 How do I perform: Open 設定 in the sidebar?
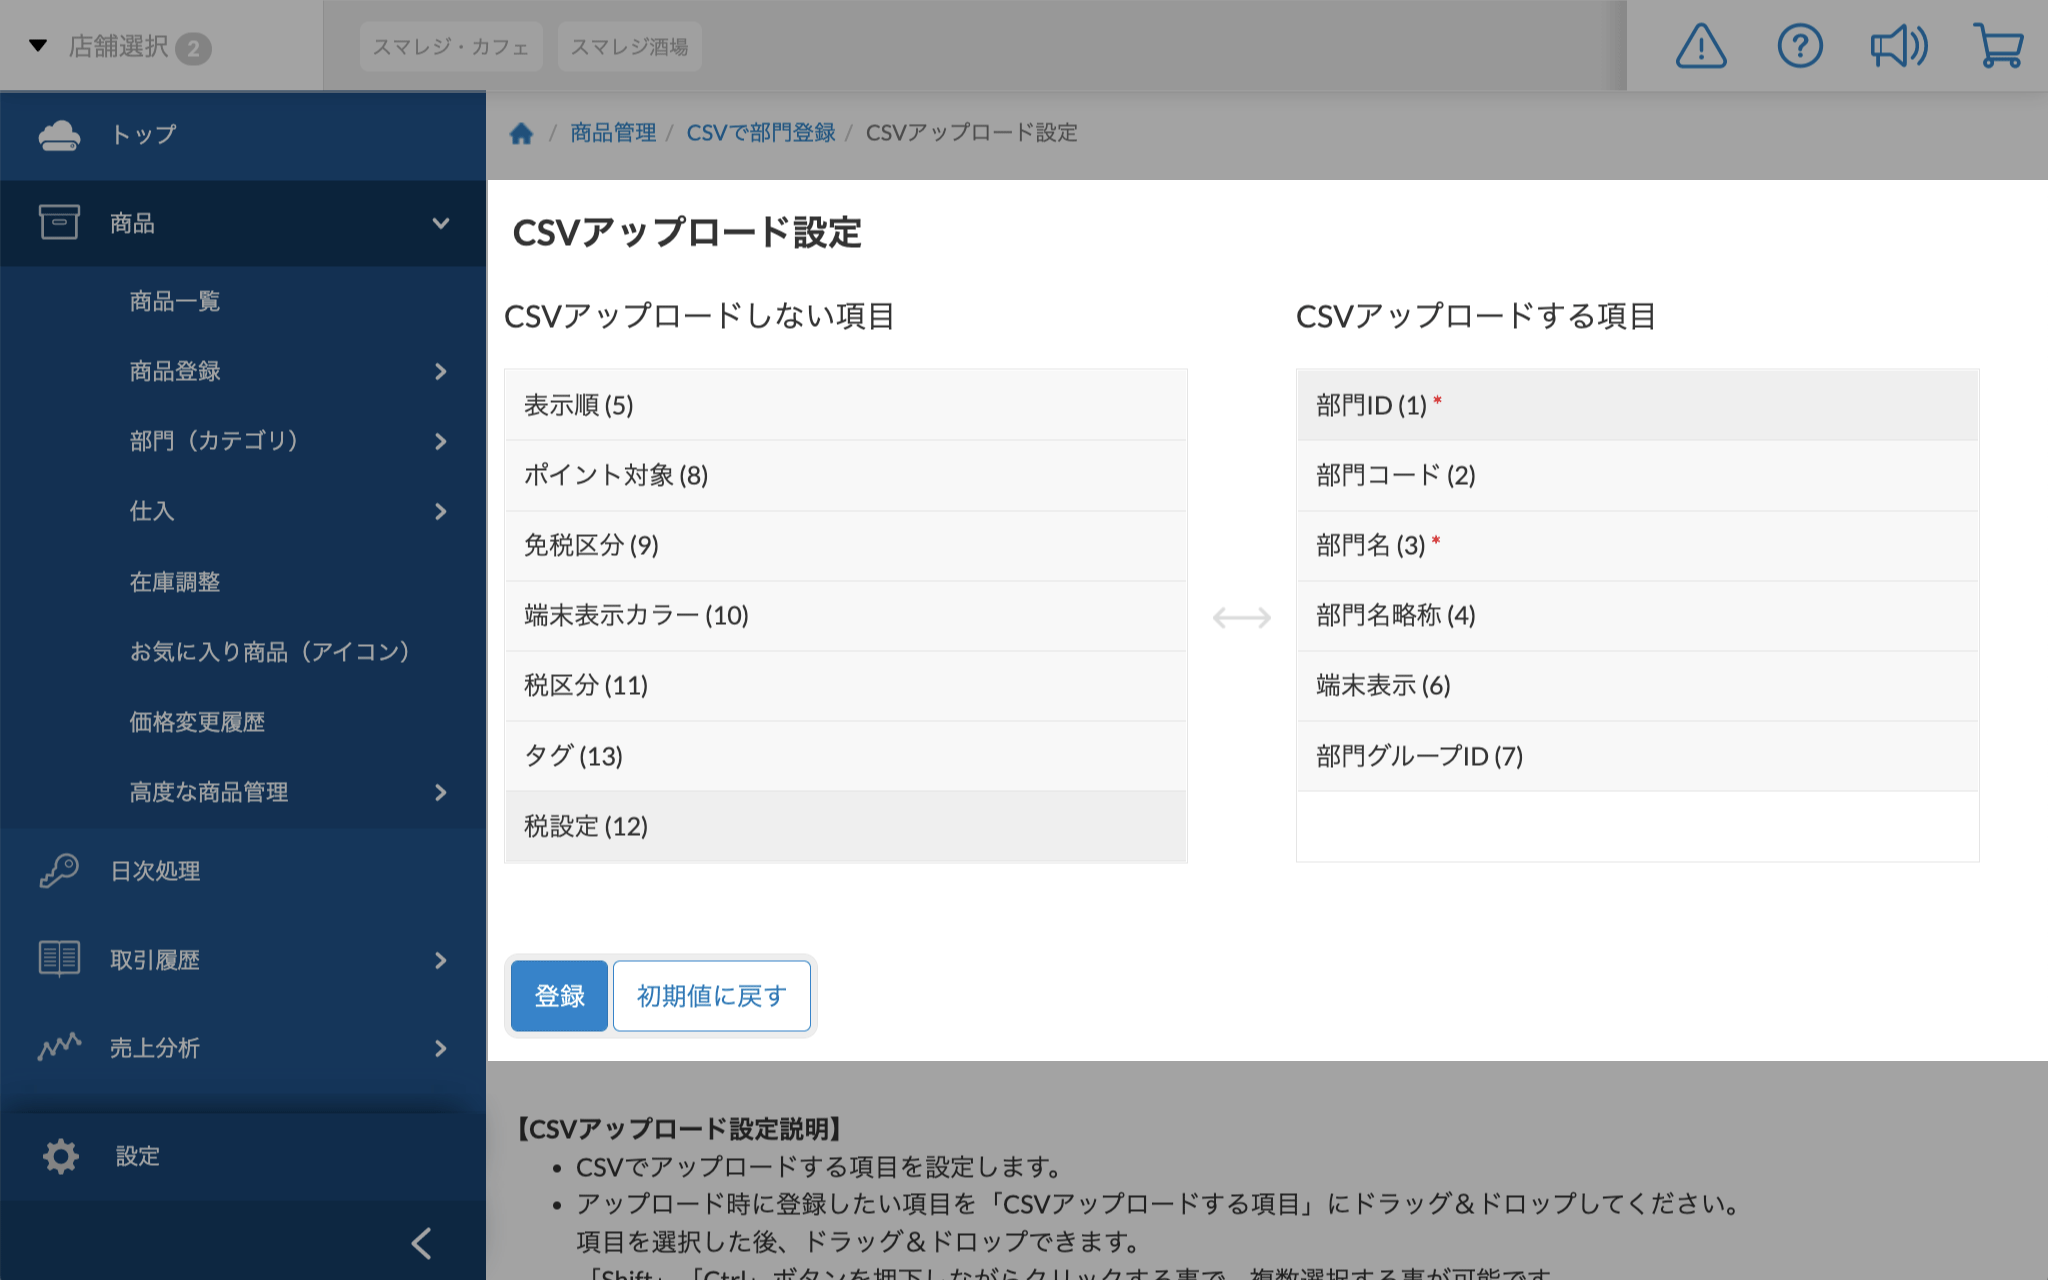pyautogui.click(x=138, y=1156)
